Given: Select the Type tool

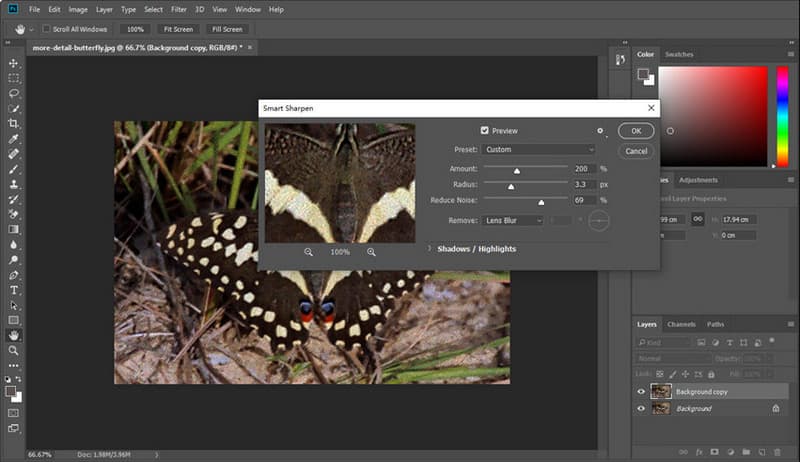Looking at the screenshot, I should pyautogui.click(x=14, y=290).
